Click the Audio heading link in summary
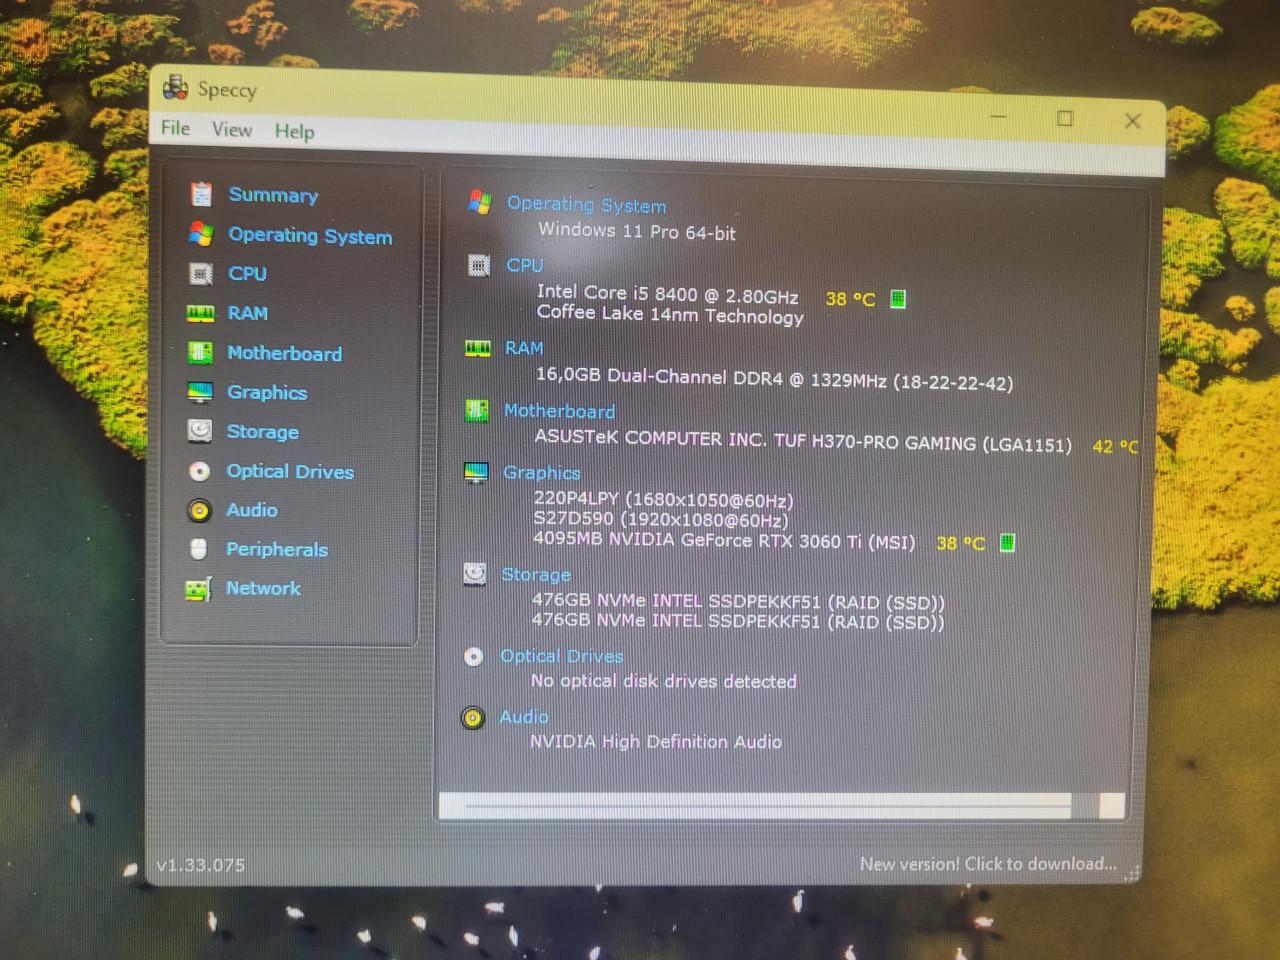The image size is (1280, 960). (x=523, y=717)
